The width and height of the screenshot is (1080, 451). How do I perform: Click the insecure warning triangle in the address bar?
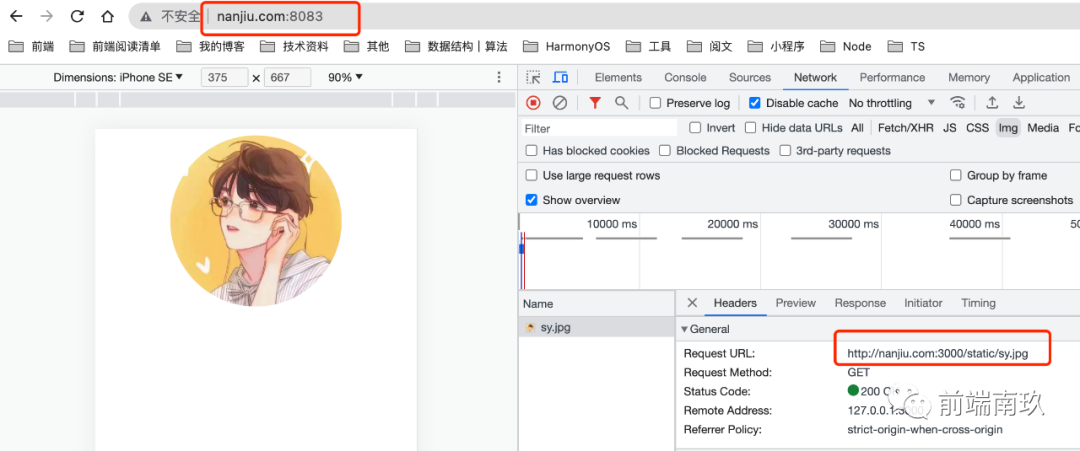tap(145, 17)
